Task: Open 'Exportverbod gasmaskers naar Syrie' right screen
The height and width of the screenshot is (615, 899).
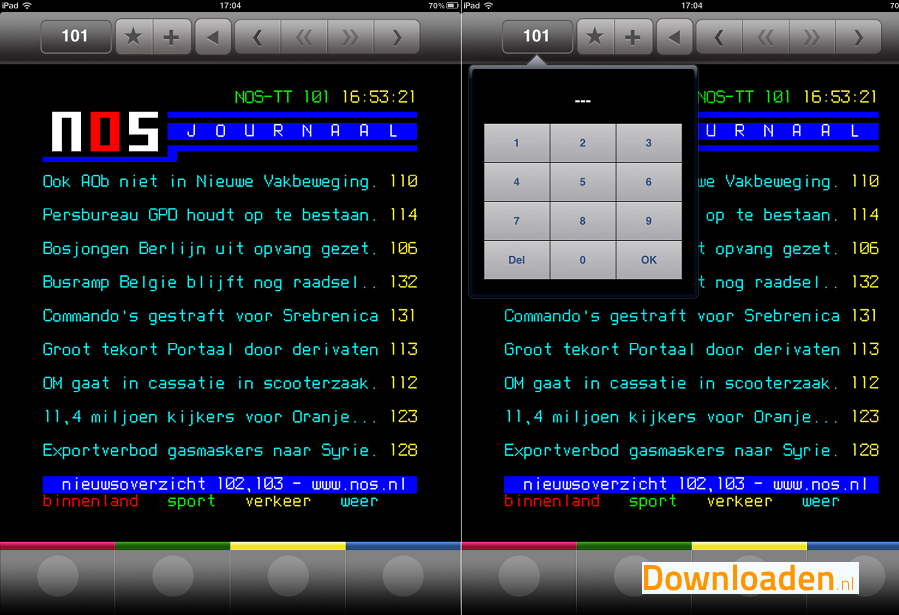Action: tap(691, 451)
